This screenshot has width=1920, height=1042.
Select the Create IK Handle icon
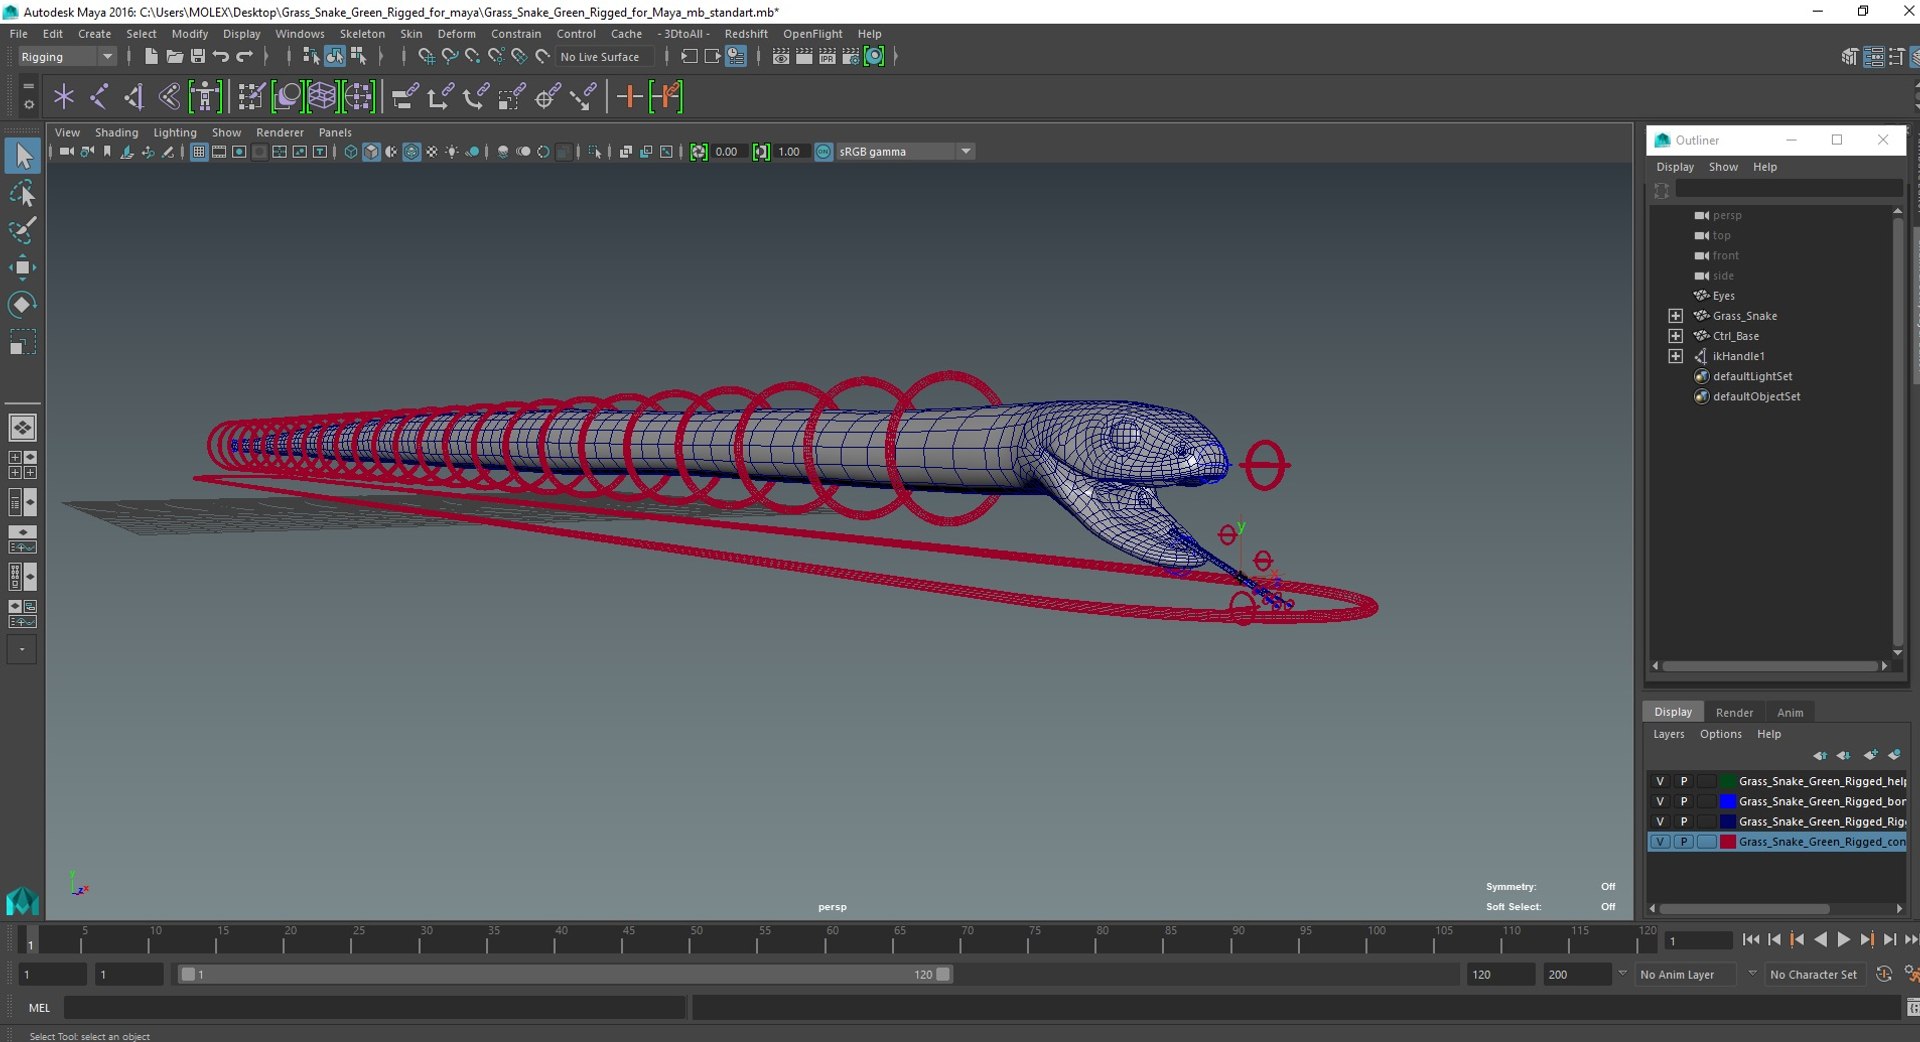click(134, 97)
